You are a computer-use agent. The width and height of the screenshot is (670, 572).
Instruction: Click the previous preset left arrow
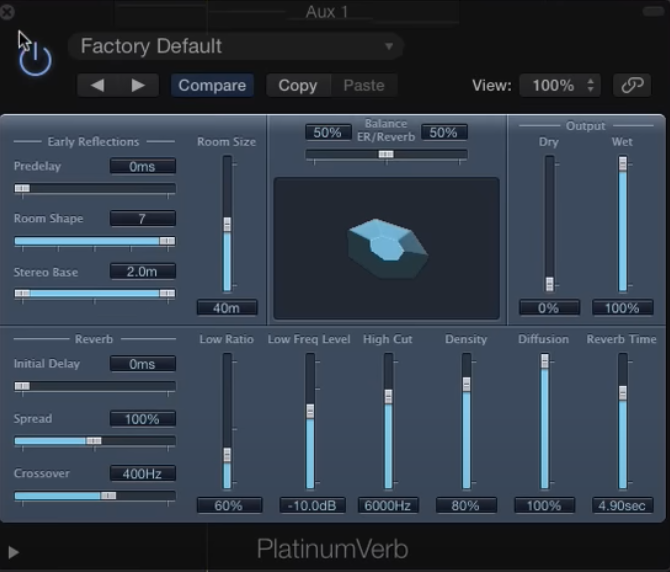tap(97, 86)
